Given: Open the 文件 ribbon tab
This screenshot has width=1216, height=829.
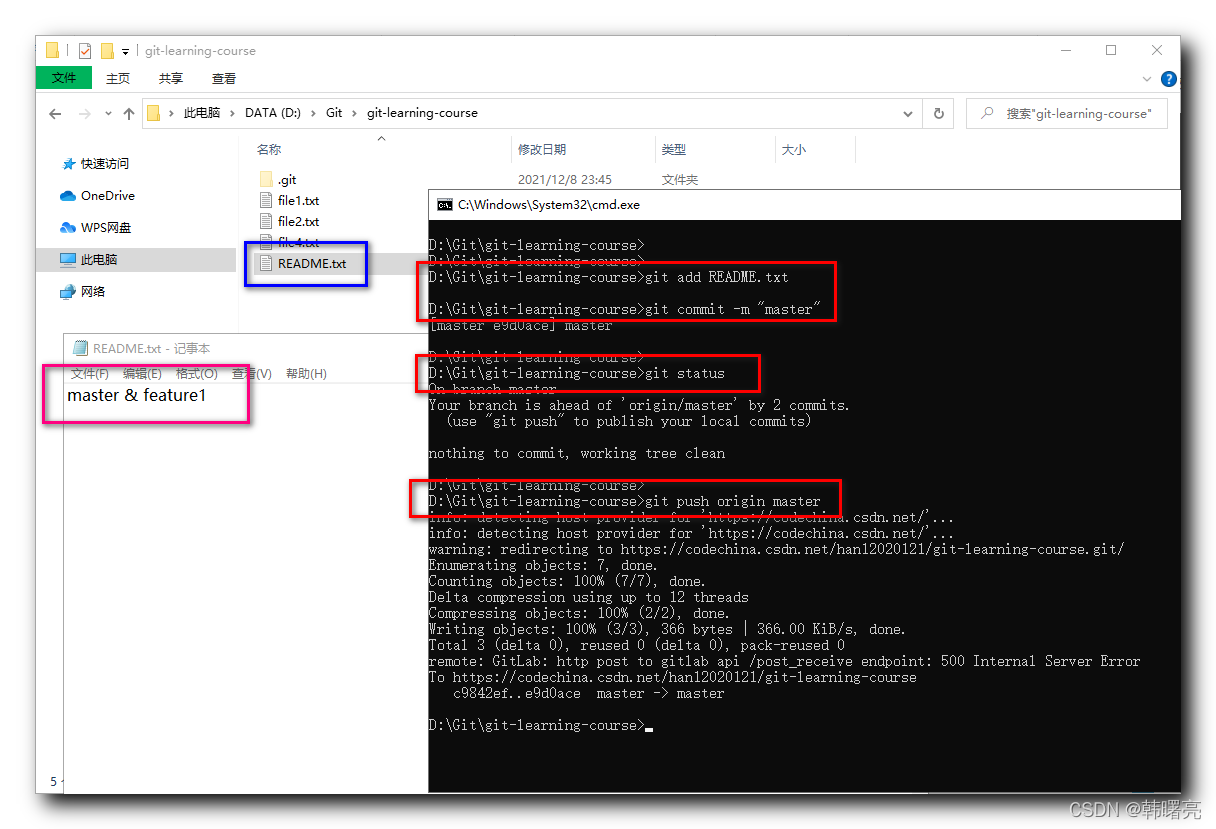Looking at the screenshot, I should [x=64, y=78].
